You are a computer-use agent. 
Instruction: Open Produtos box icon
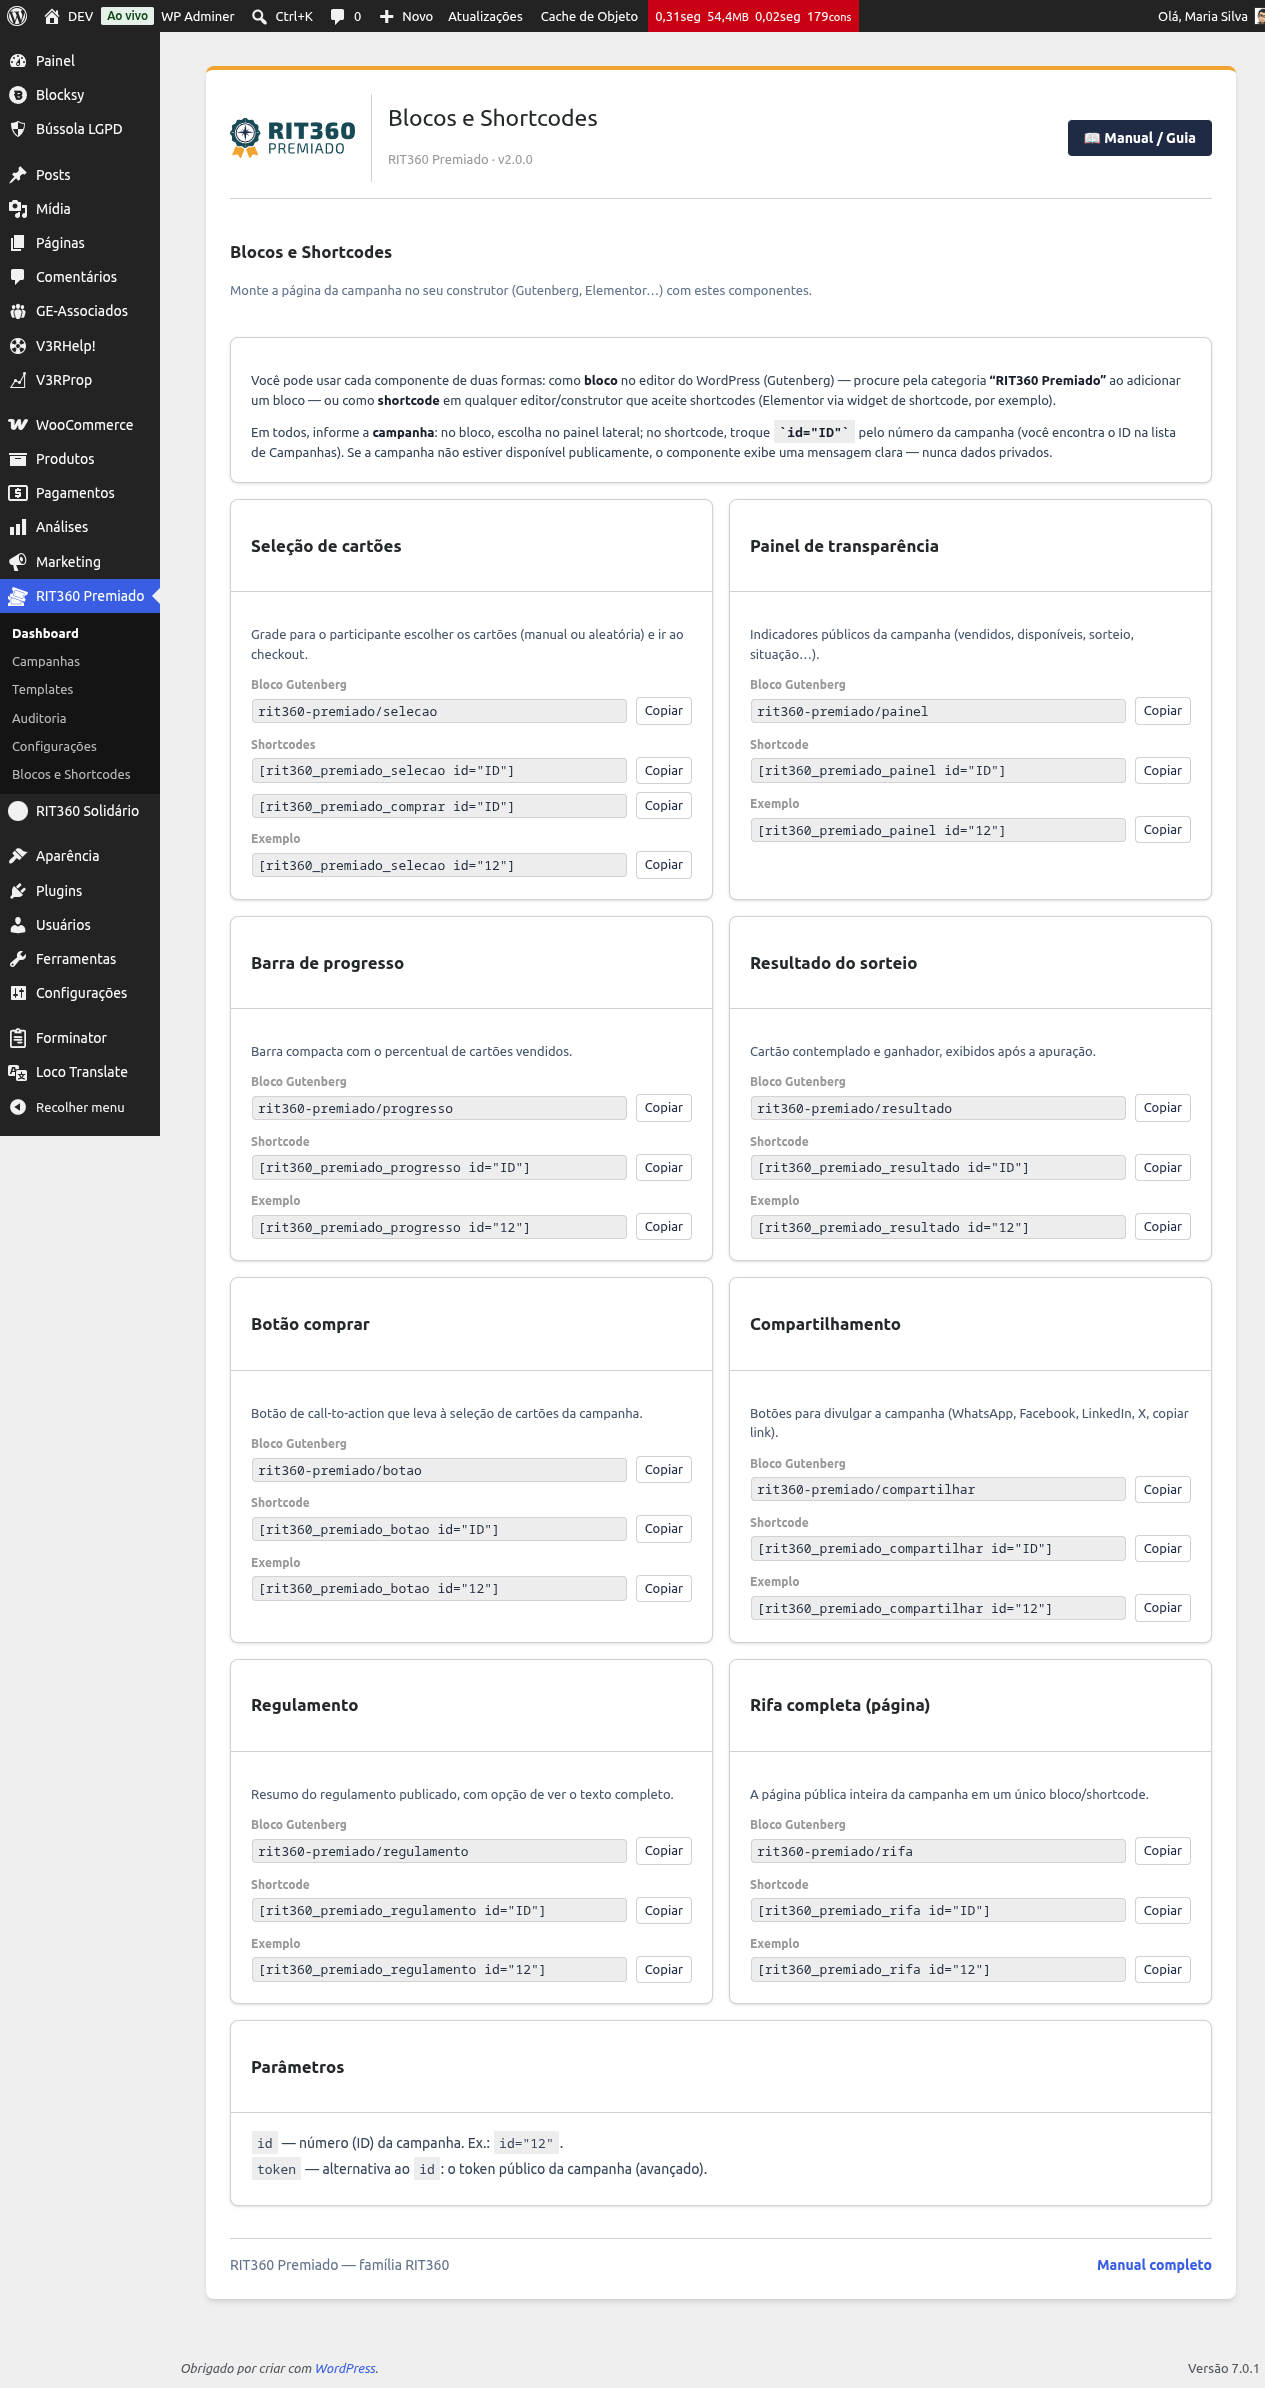click(x=18, y=459)
